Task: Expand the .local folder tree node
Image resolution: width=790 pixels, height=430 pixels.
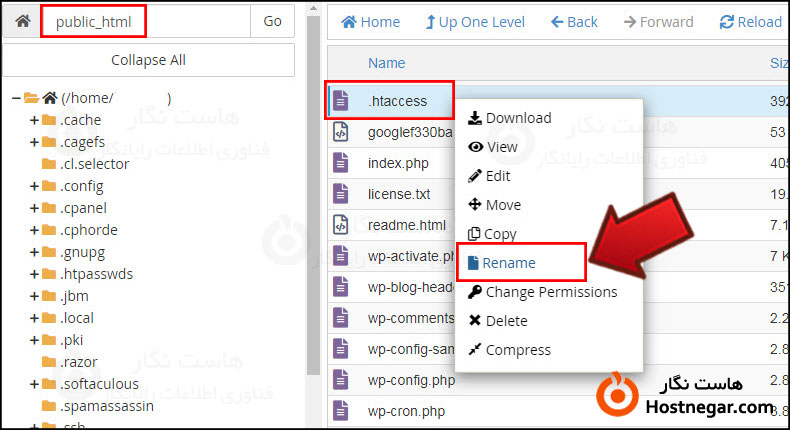Action: pyautogui.click(x=34, y=318)
